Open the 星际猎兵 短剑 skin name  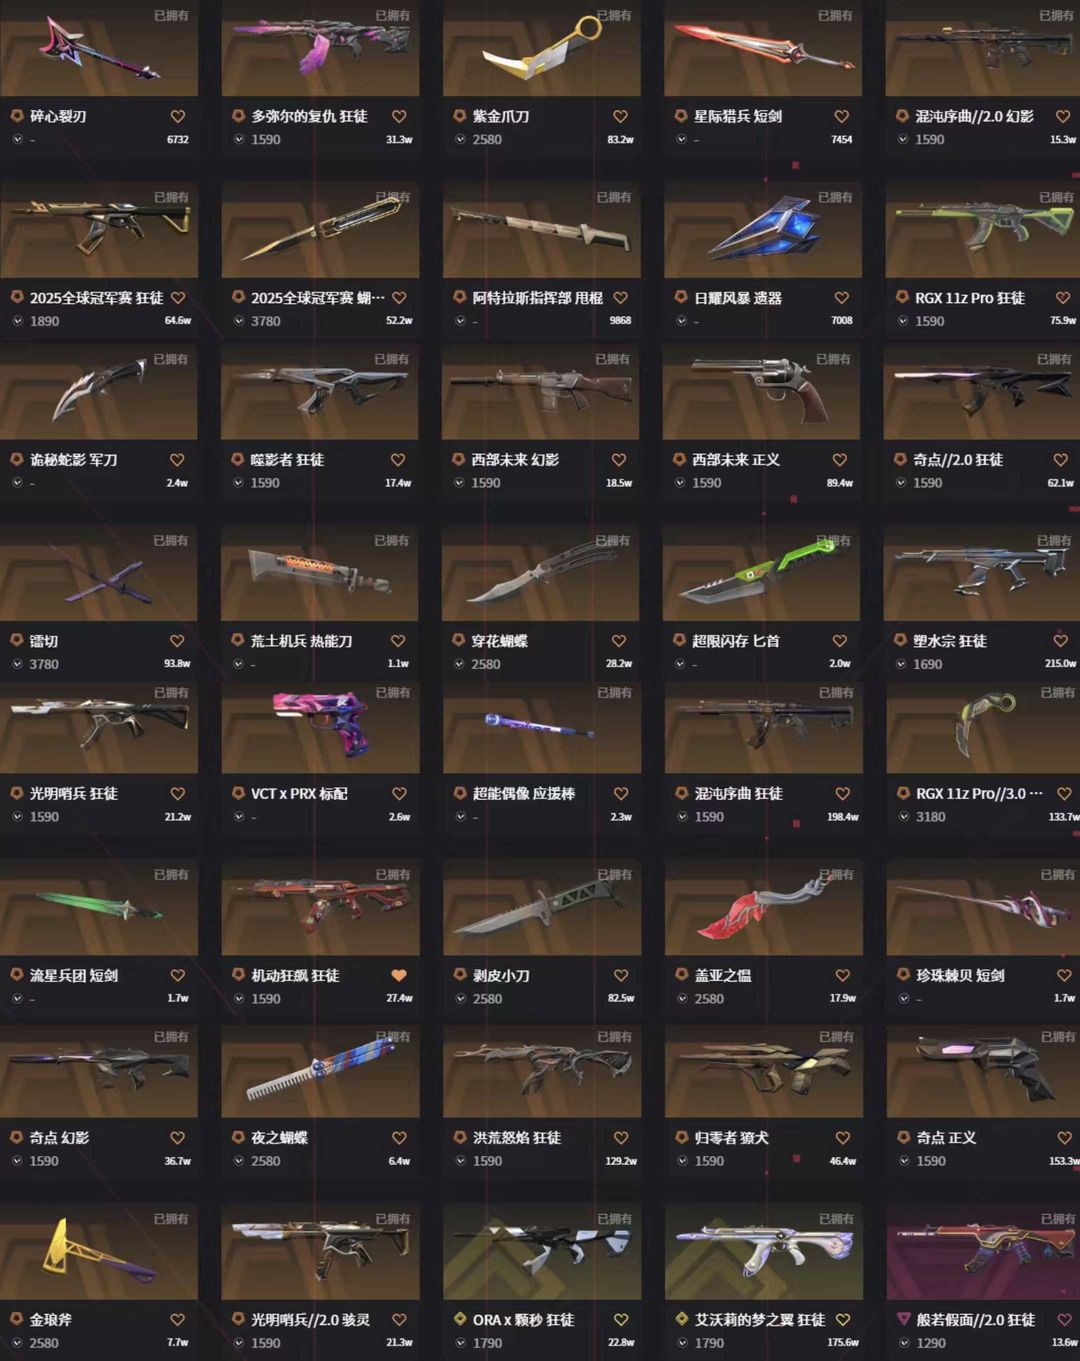tap(738, 116)
